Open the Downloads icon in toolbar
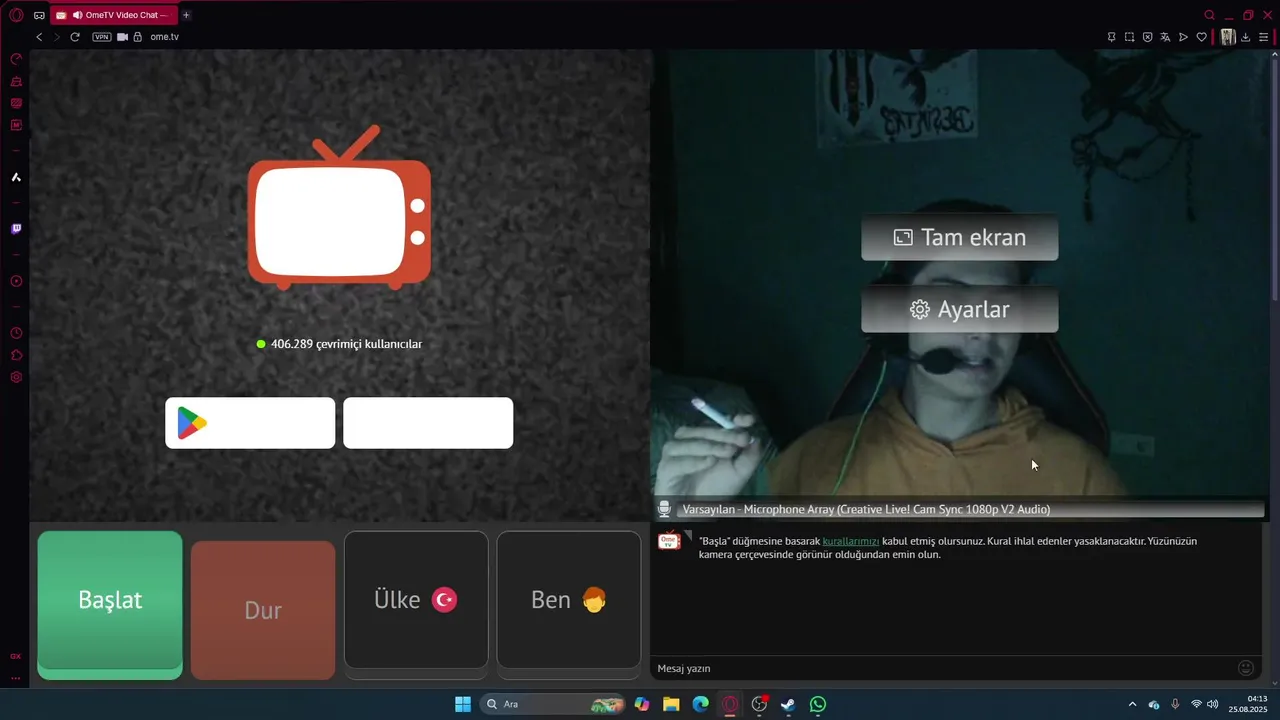This screenshot has height=720, width=1280. click(x=1246, y=37)
